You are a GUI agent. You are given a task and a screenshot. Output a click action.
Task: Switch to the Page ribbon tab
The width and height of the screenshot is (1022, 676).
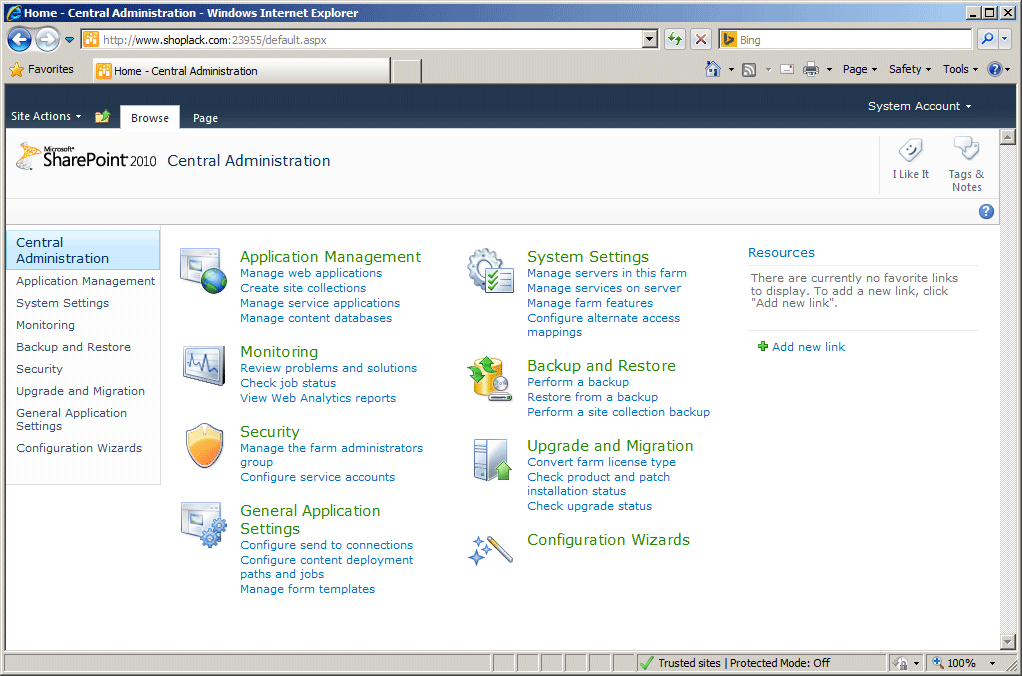(x=205, y=118)
